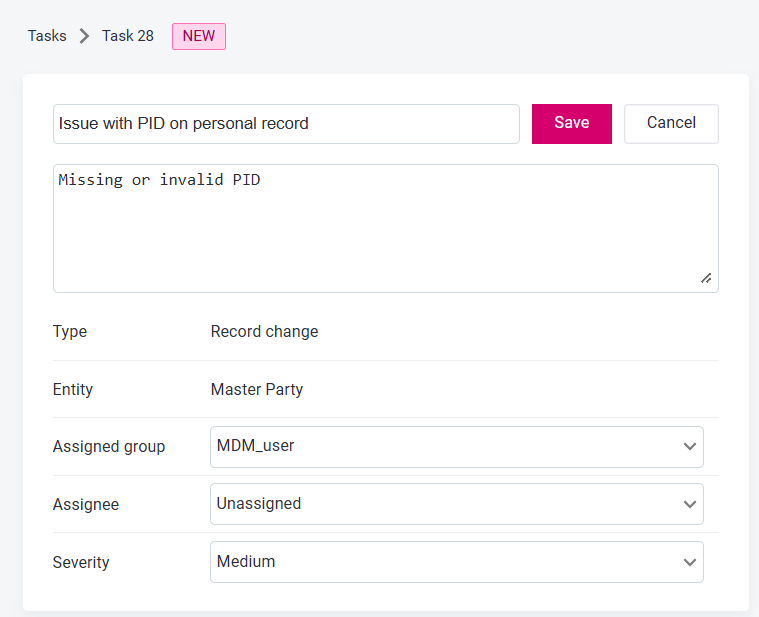Open the Assigned group dropdown showing MDM_user

pos(456,446)
